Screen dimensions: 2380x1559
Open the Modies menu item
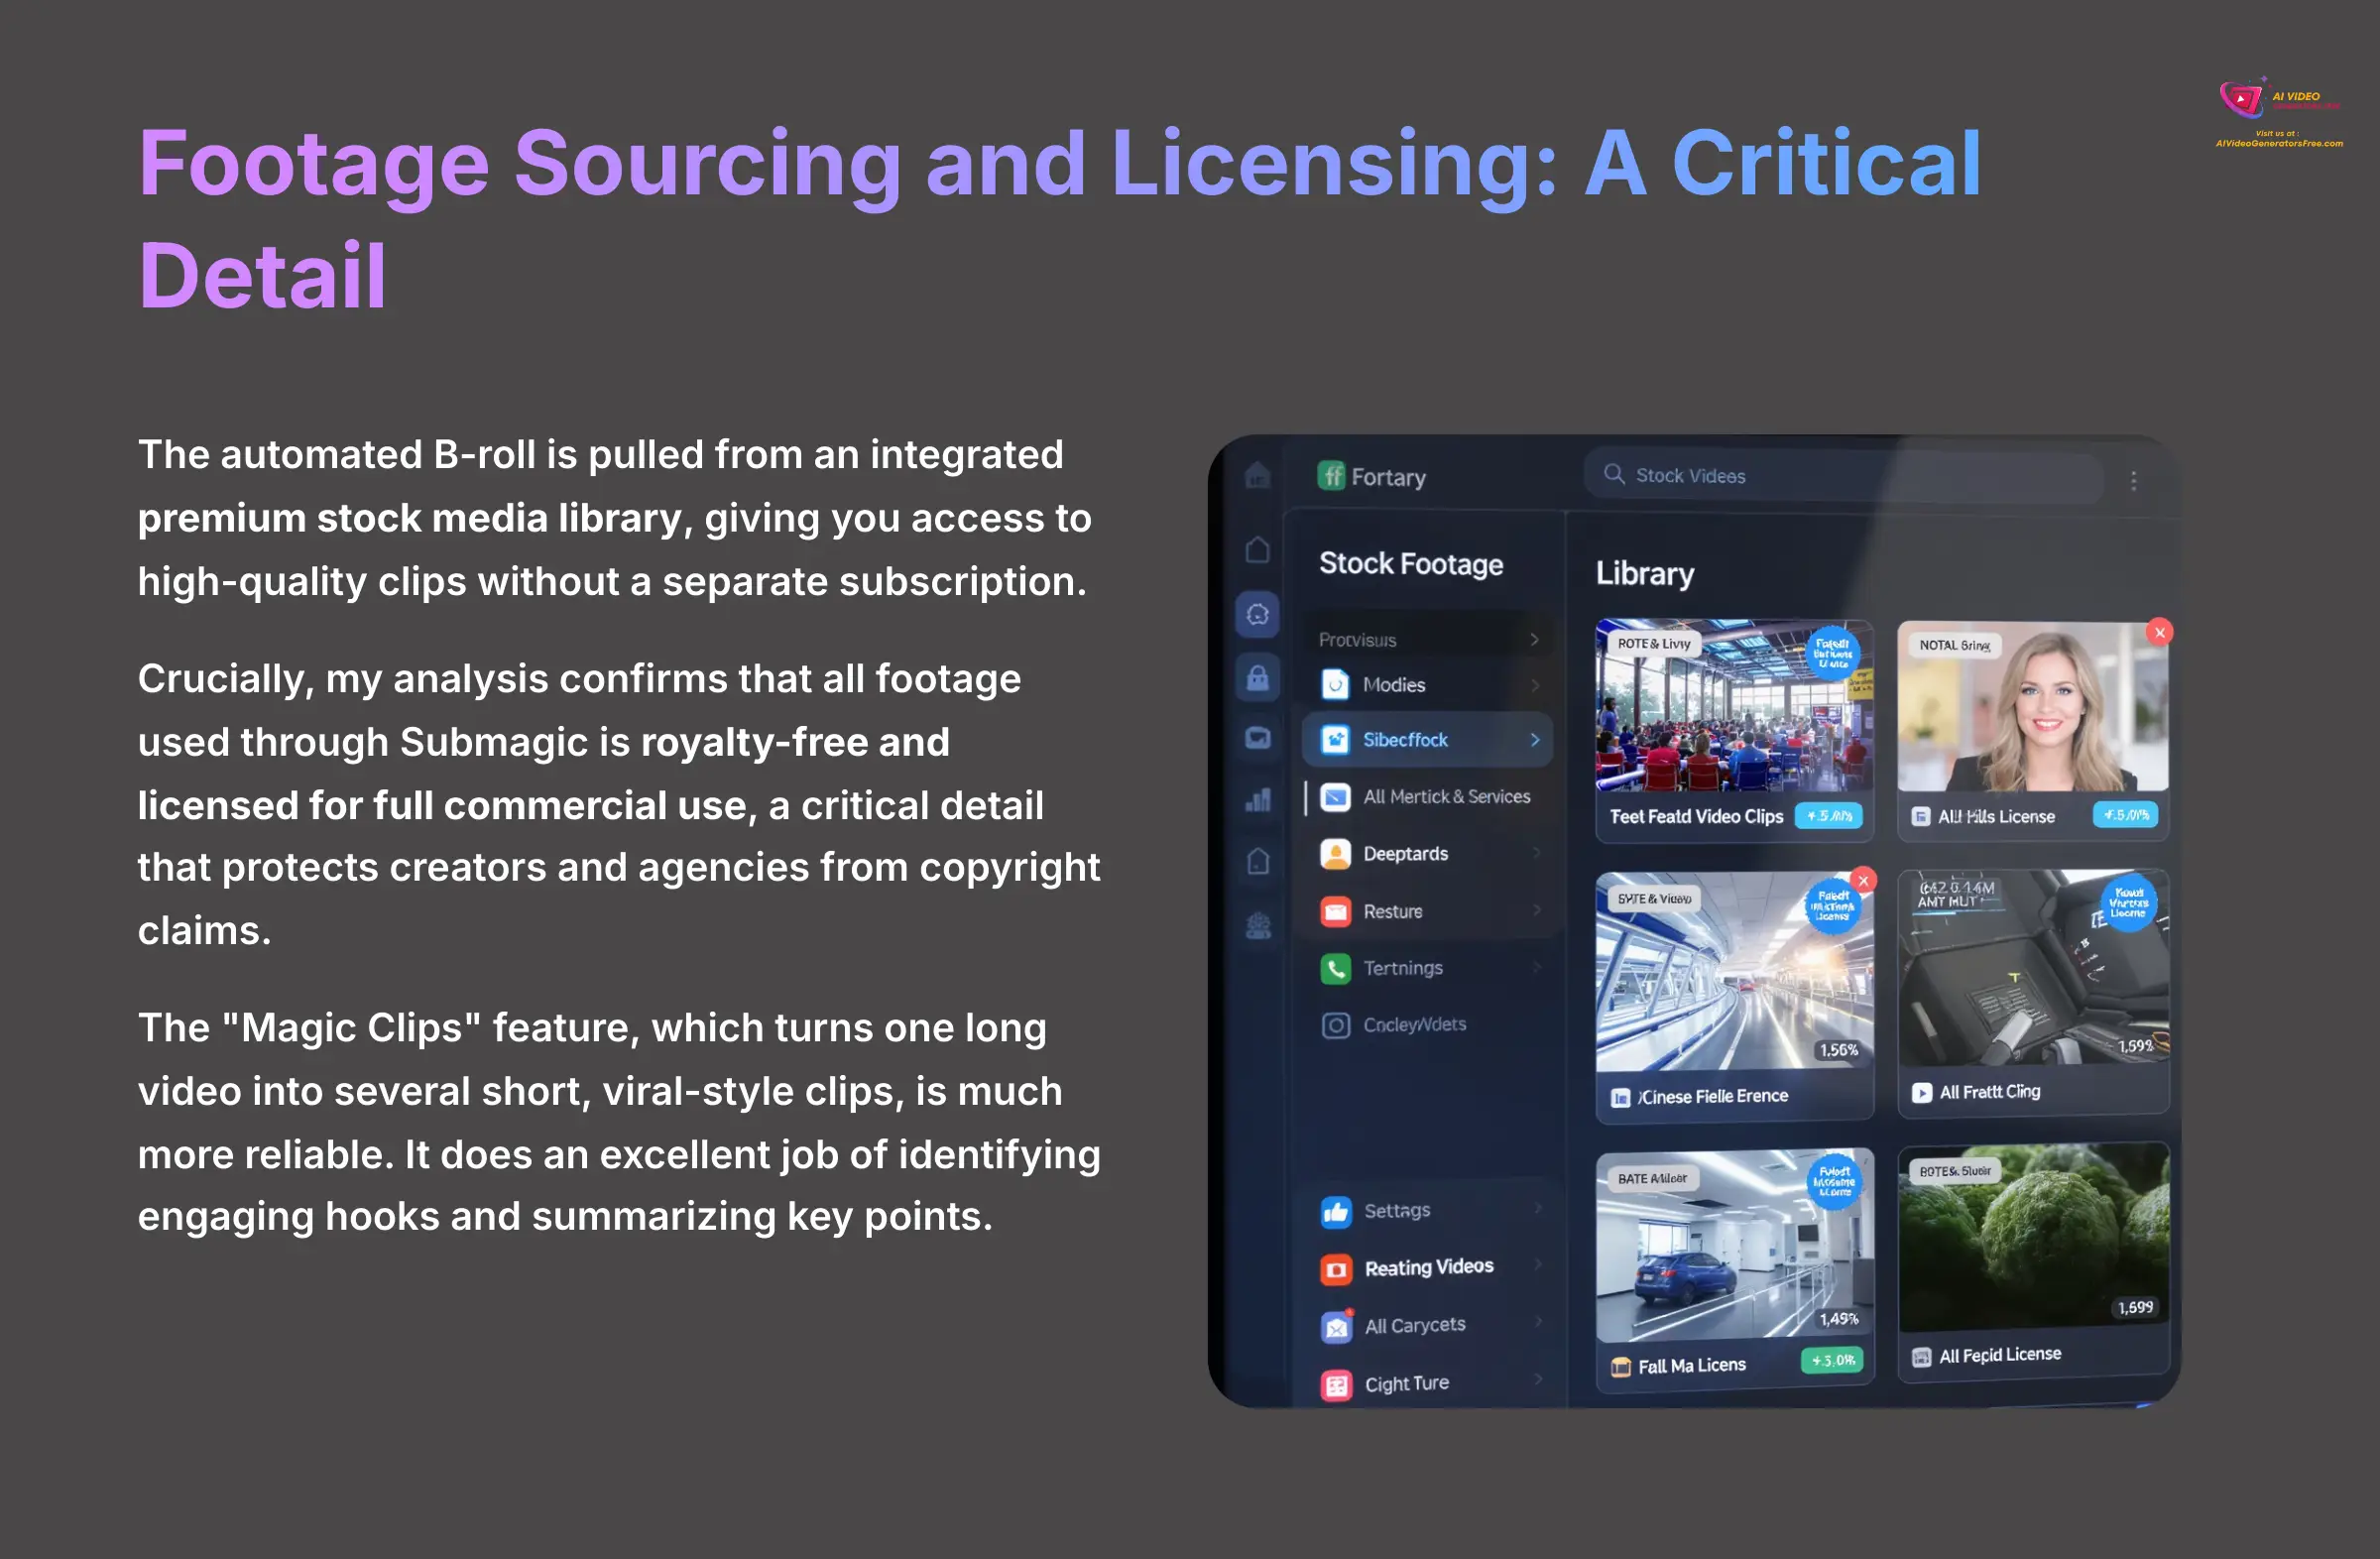1428,685
